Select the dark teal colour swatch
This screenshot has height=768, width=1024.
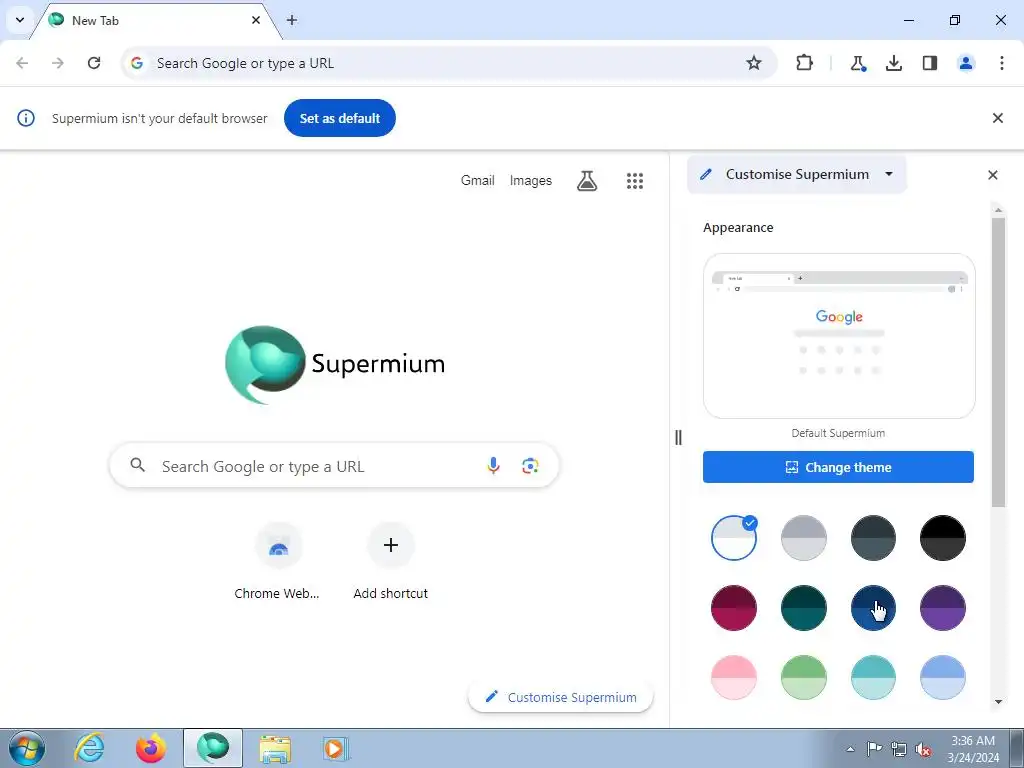coord(804,608)
